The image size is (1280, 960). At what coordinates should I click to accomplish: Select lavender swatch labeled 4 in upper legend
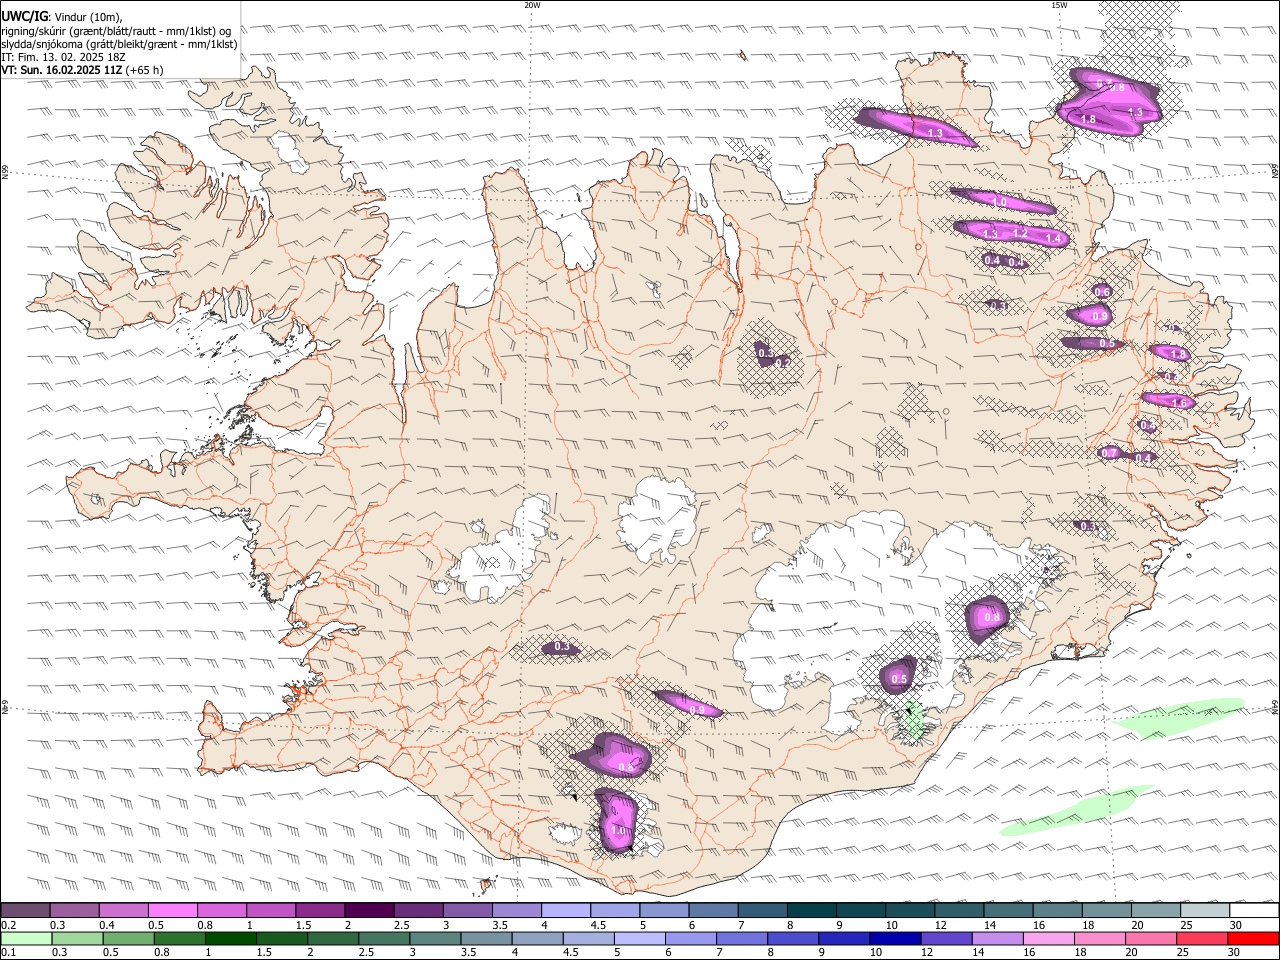(566, 910)
